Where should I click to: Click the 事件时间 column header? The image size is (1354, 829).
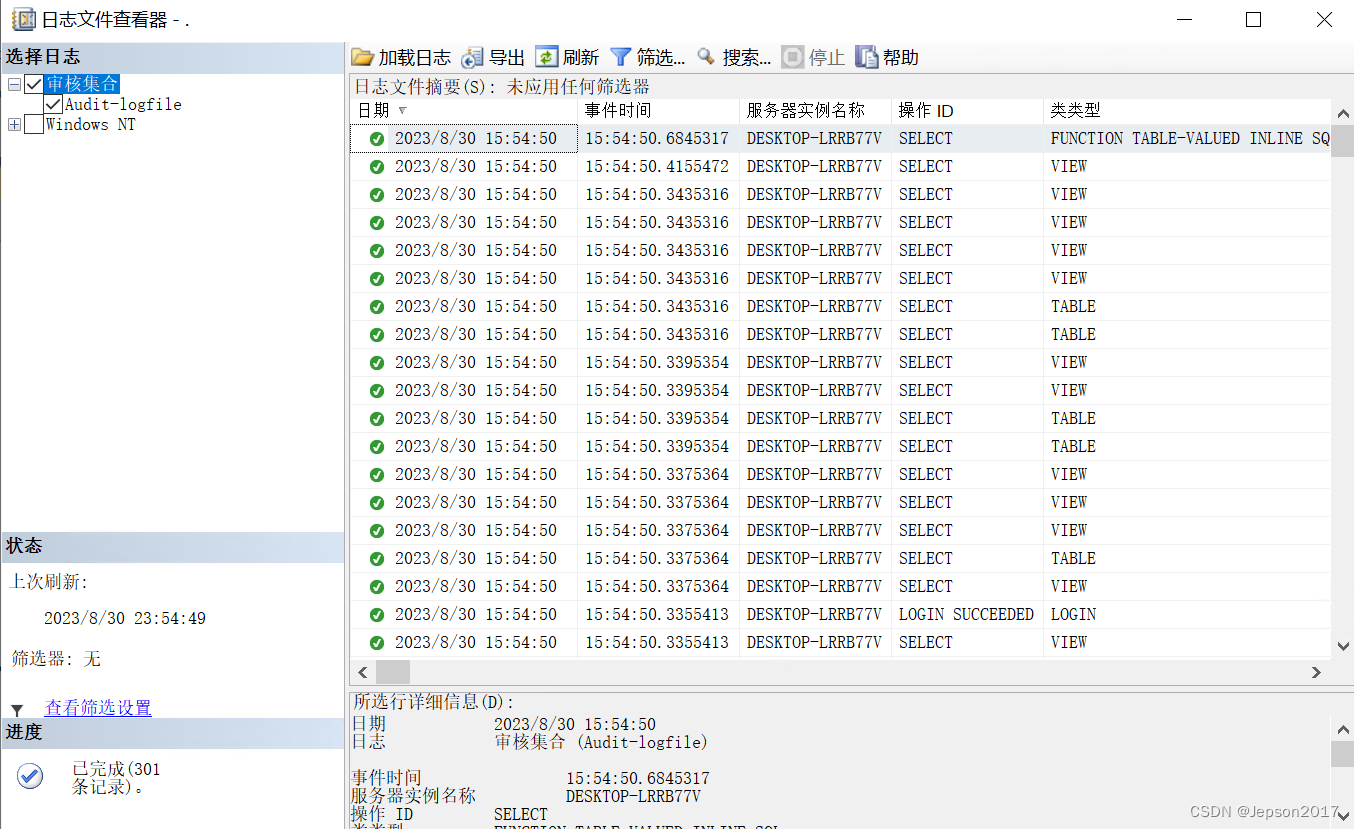click(659, 111)
